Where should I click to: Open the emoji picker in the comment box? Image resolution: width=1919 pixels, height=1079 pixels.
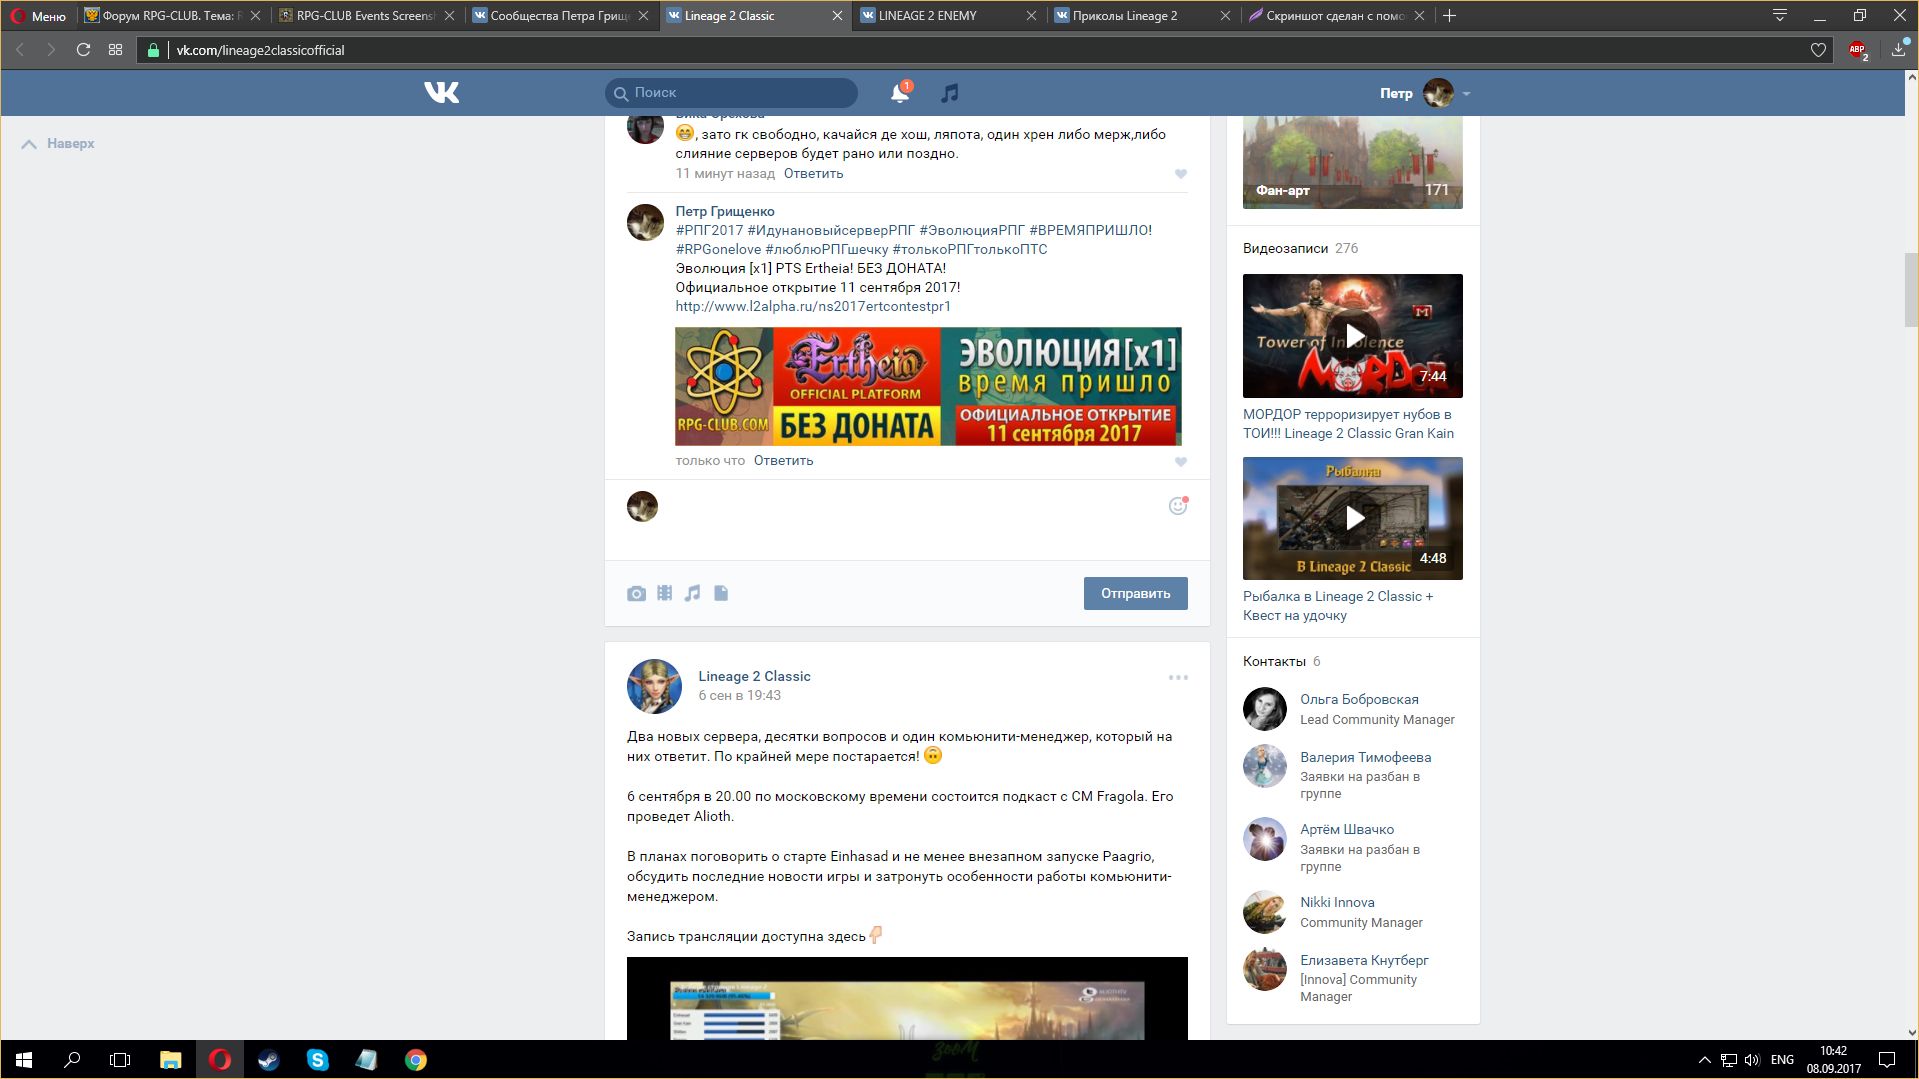pos(1178,506)
